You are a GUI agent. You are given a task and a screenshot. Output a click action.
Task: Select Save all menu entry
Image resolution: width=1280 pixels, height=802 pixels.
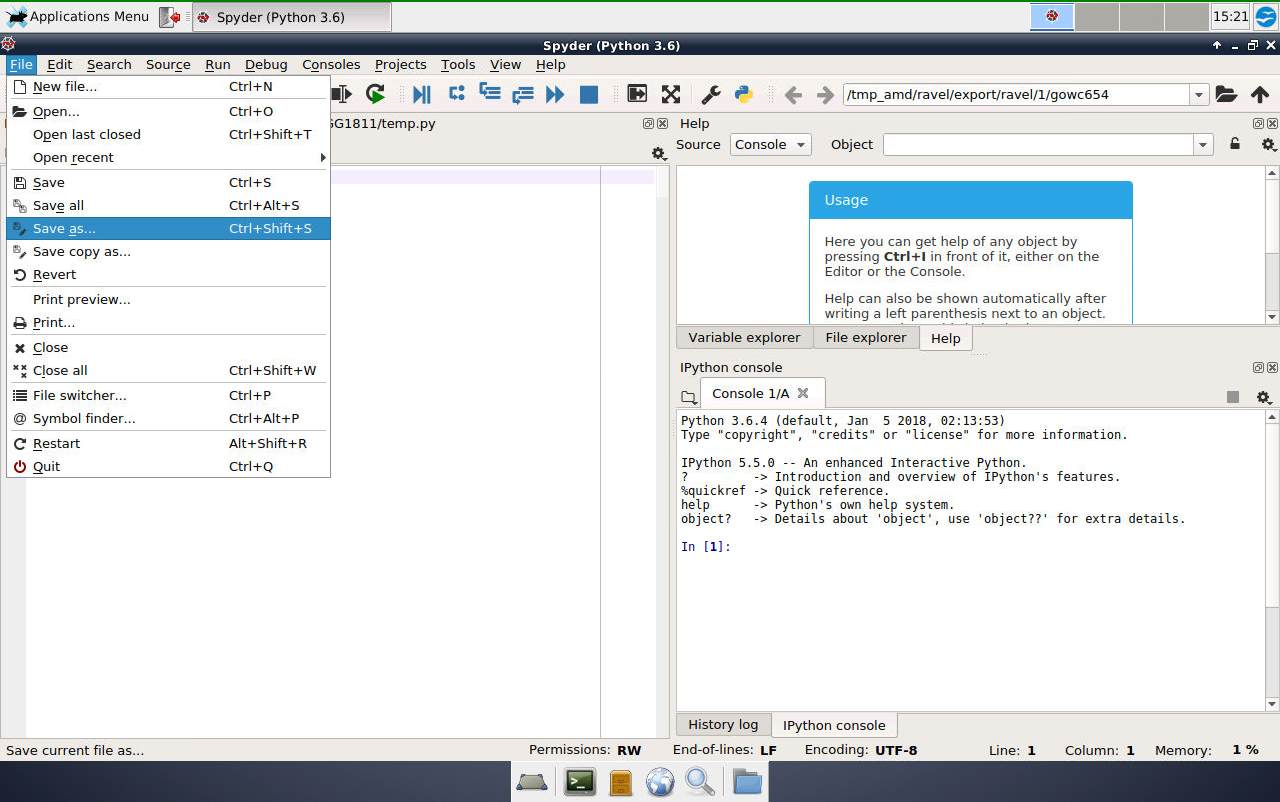[168, 205]
